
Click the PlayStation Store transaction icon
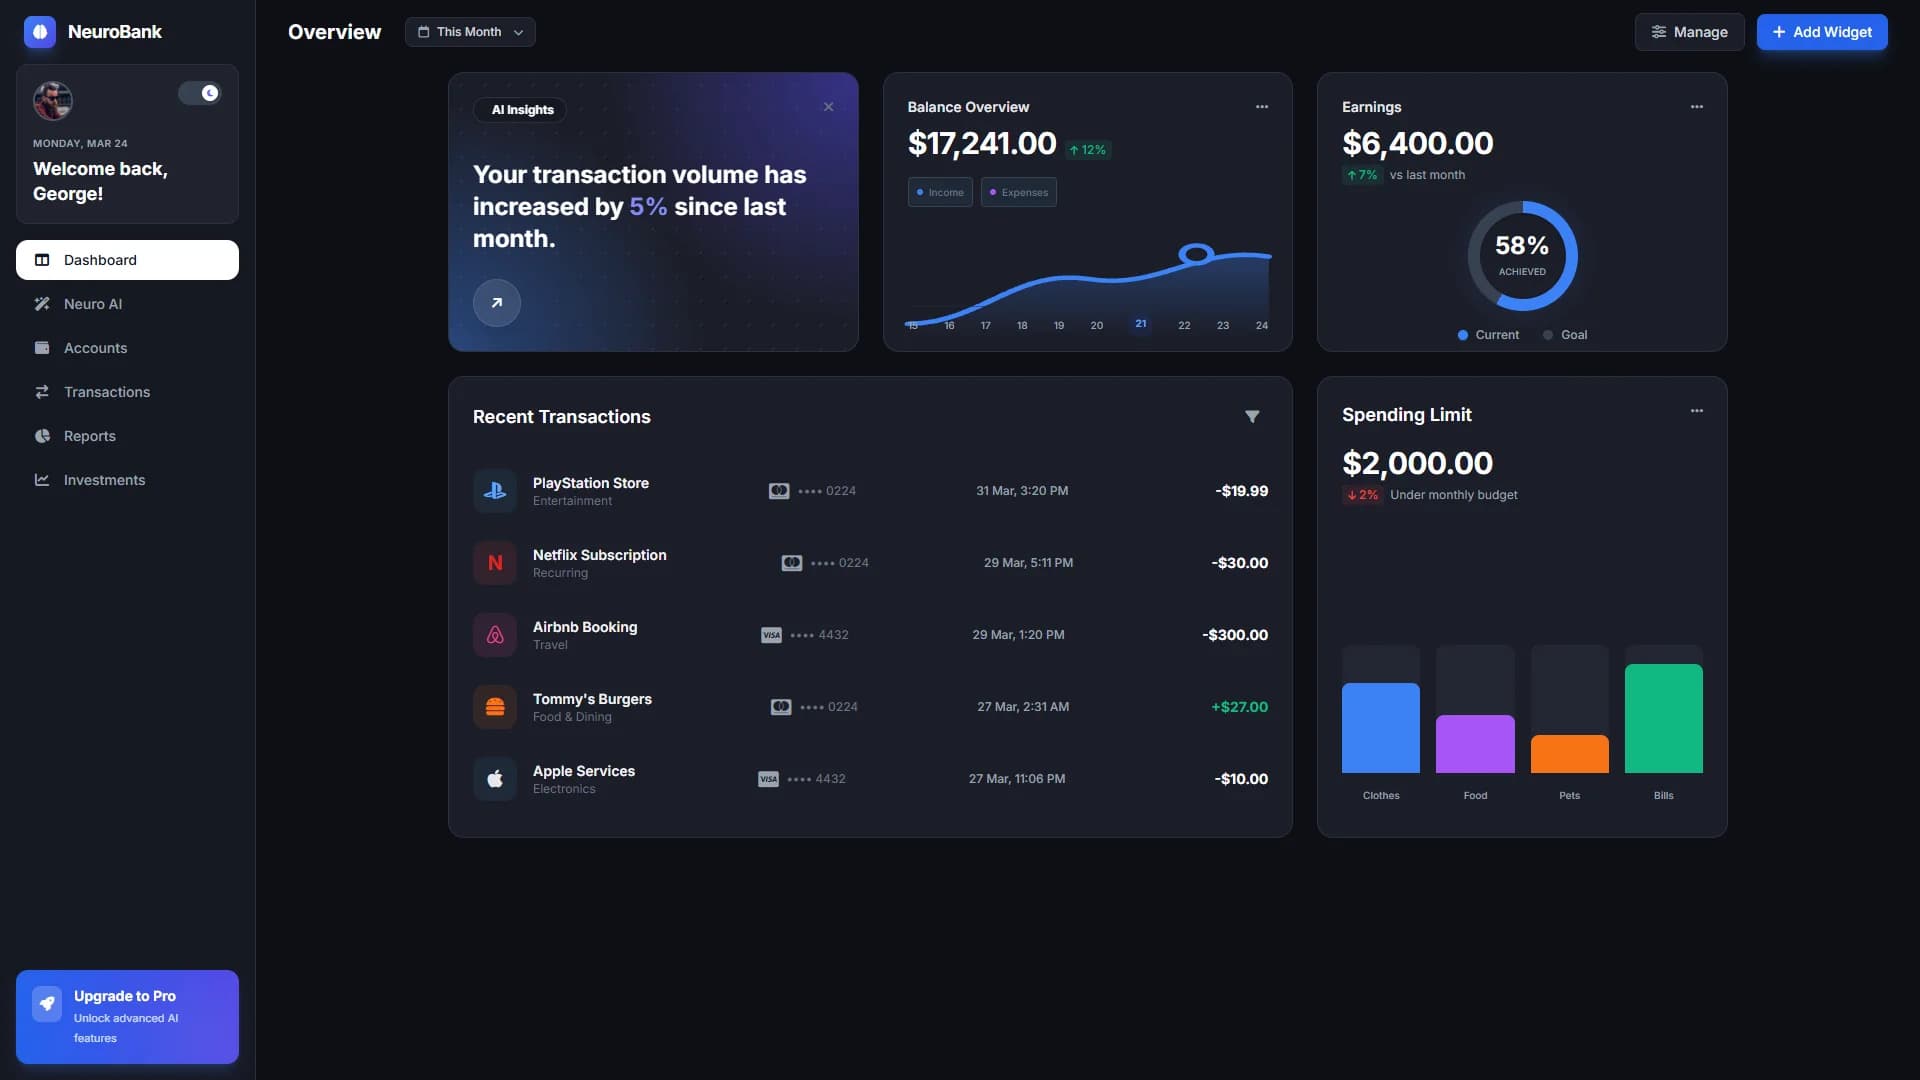(x=495, y=490)
